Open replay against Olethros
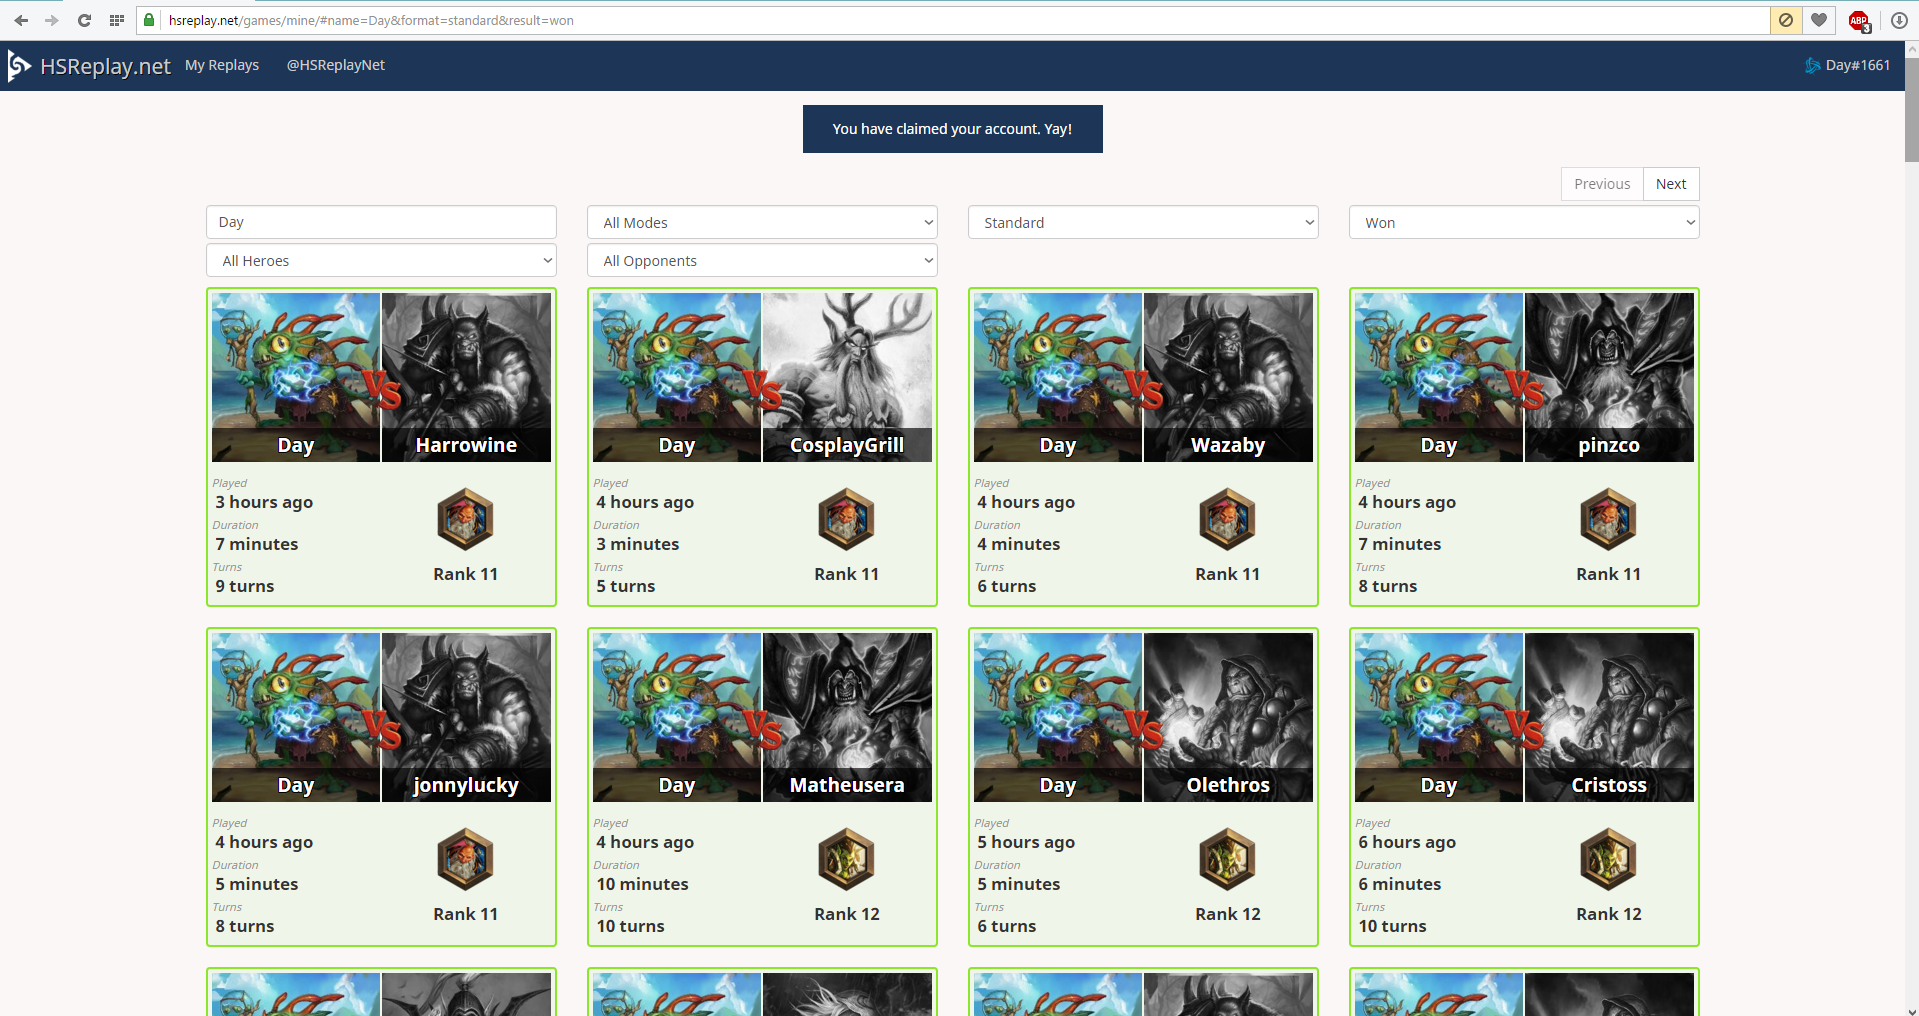This screenshot has width=1919, height=1016. click(x=1143, y=787)
